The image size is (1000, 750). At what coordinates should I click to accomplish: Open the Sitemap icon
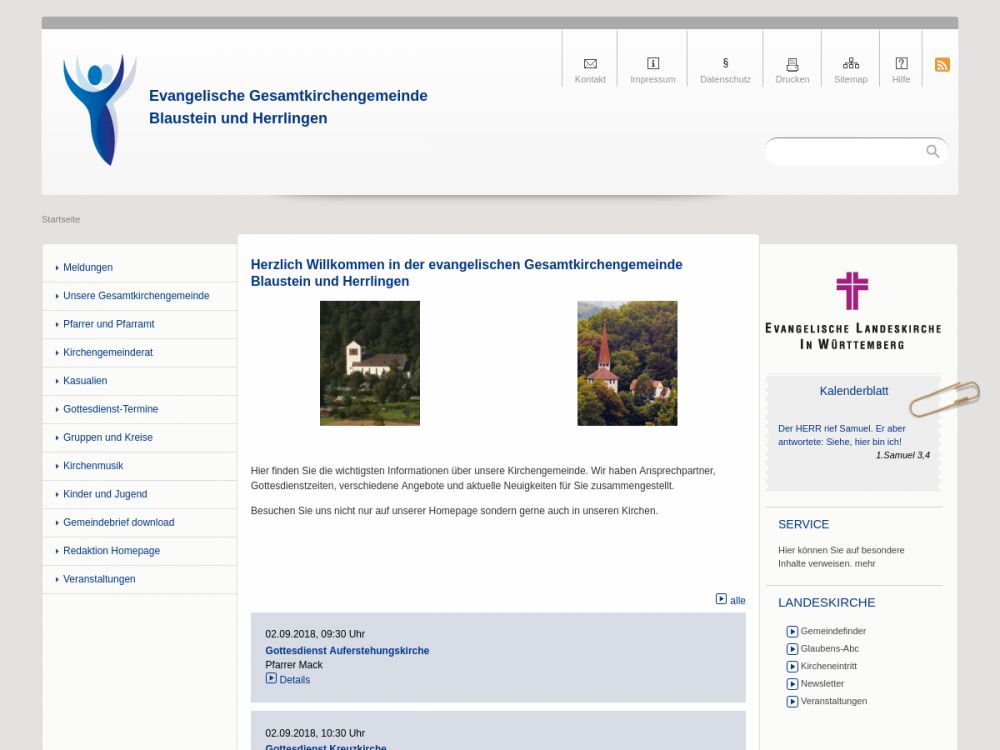(x=851, y=64)
